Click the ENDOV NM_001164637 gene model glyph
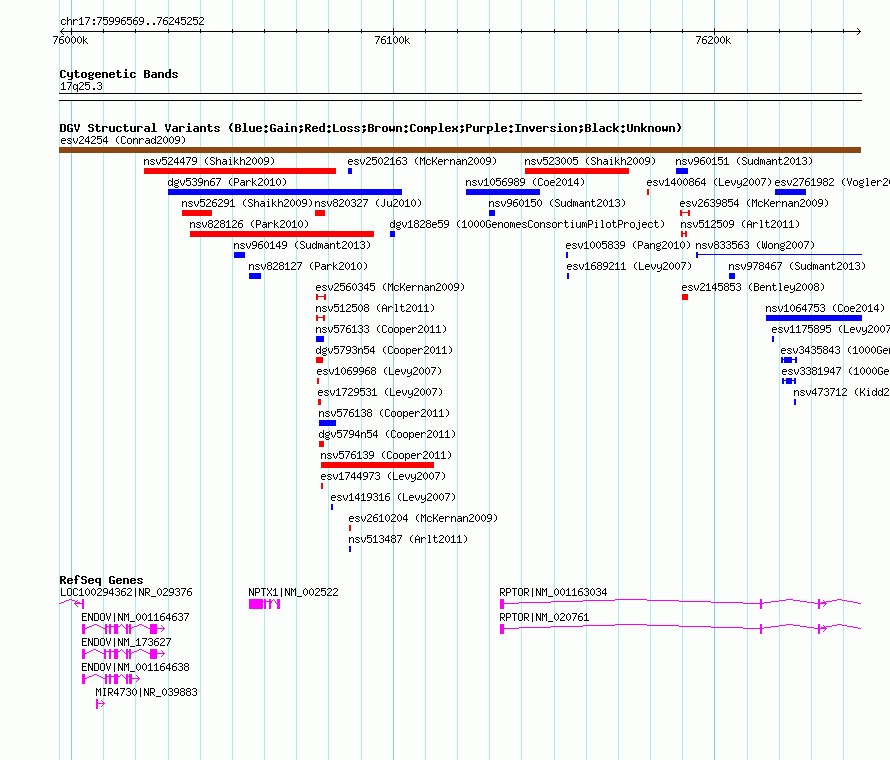This screenshot has width=890, height=760. coord(123,629)
